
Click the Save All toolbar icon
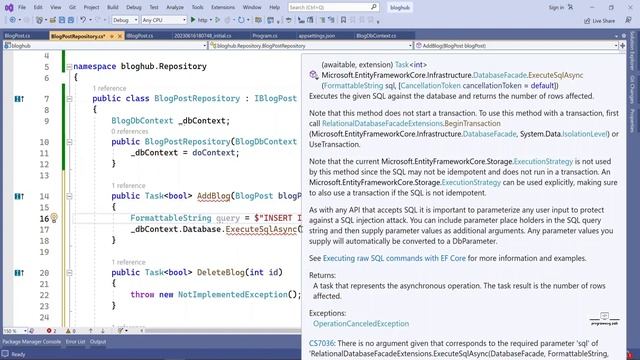[71, 20]
